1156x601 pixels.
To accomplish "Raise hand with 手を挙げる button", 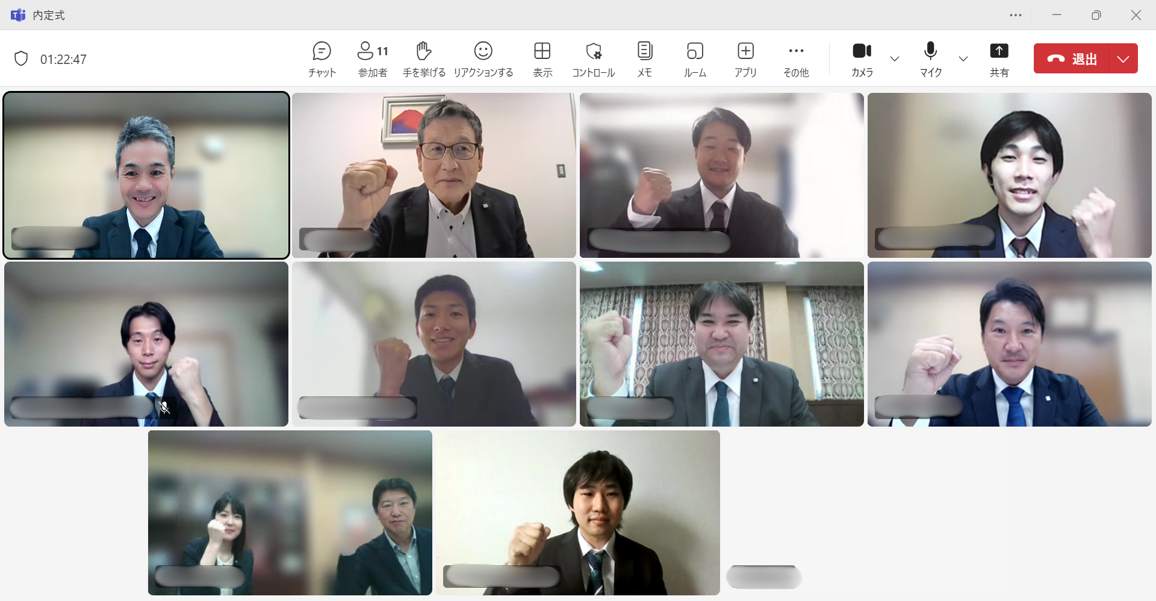I will (424, 59).
